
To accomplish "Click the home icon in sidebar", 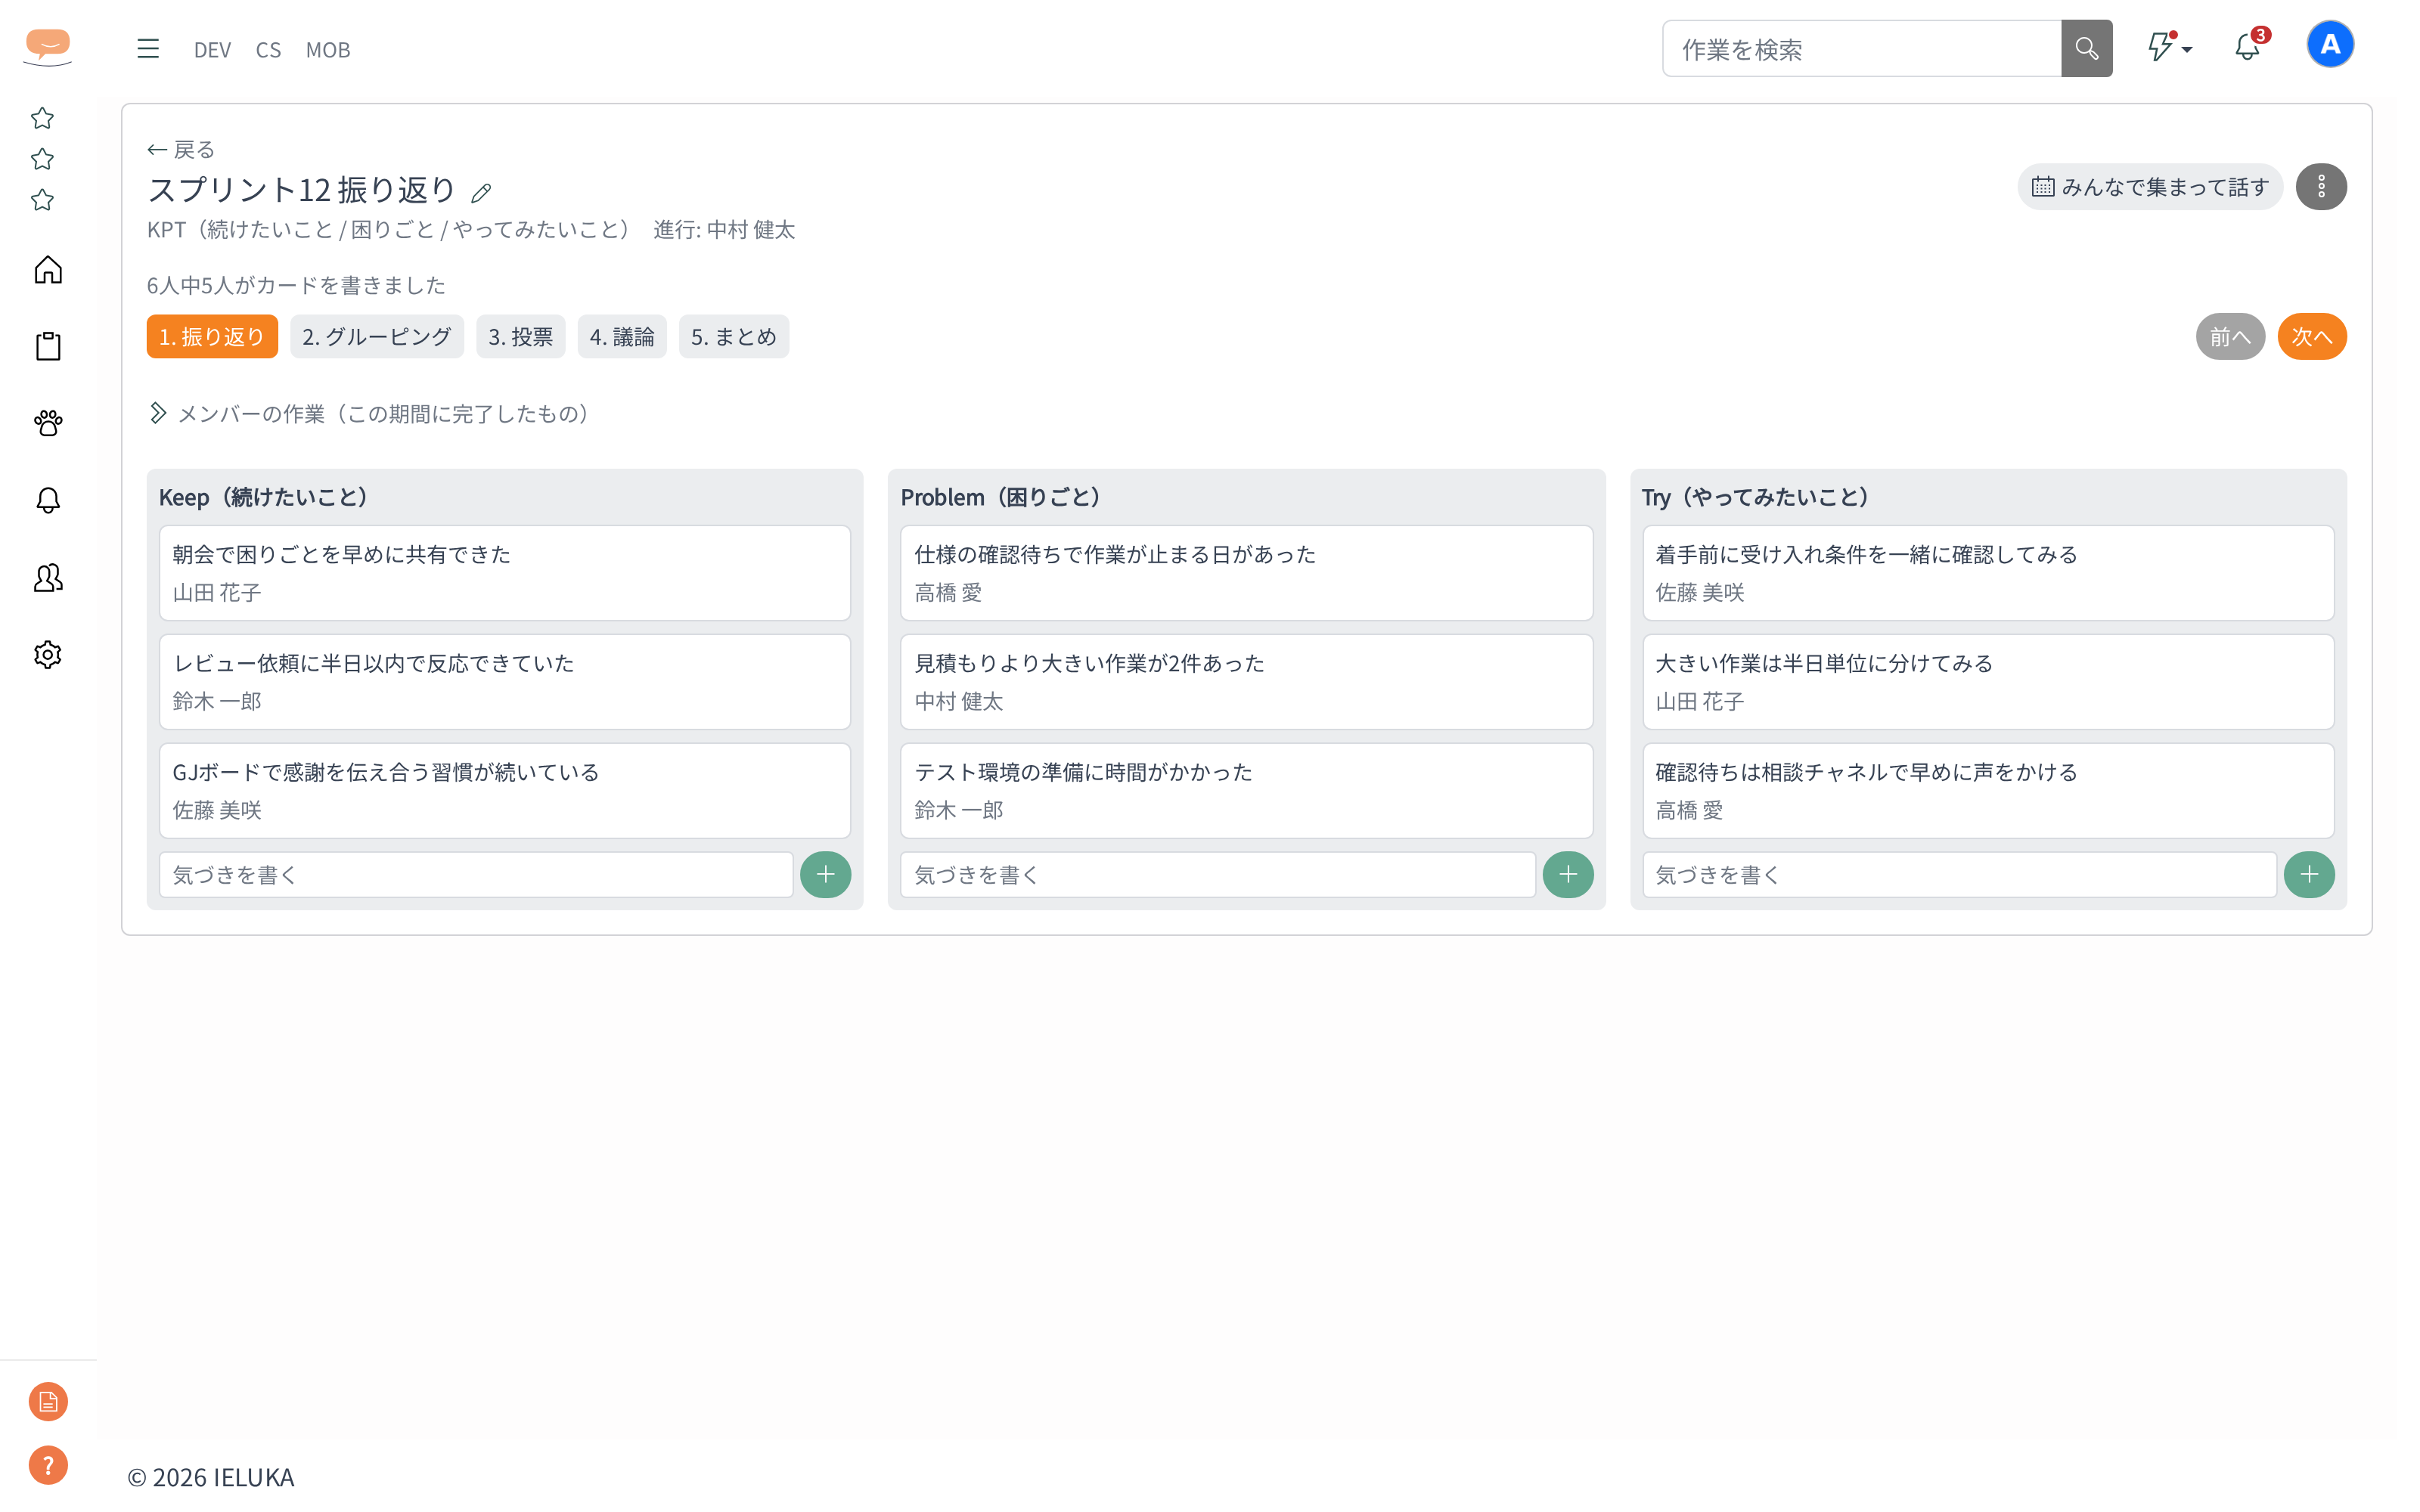I will coord(48,270).
